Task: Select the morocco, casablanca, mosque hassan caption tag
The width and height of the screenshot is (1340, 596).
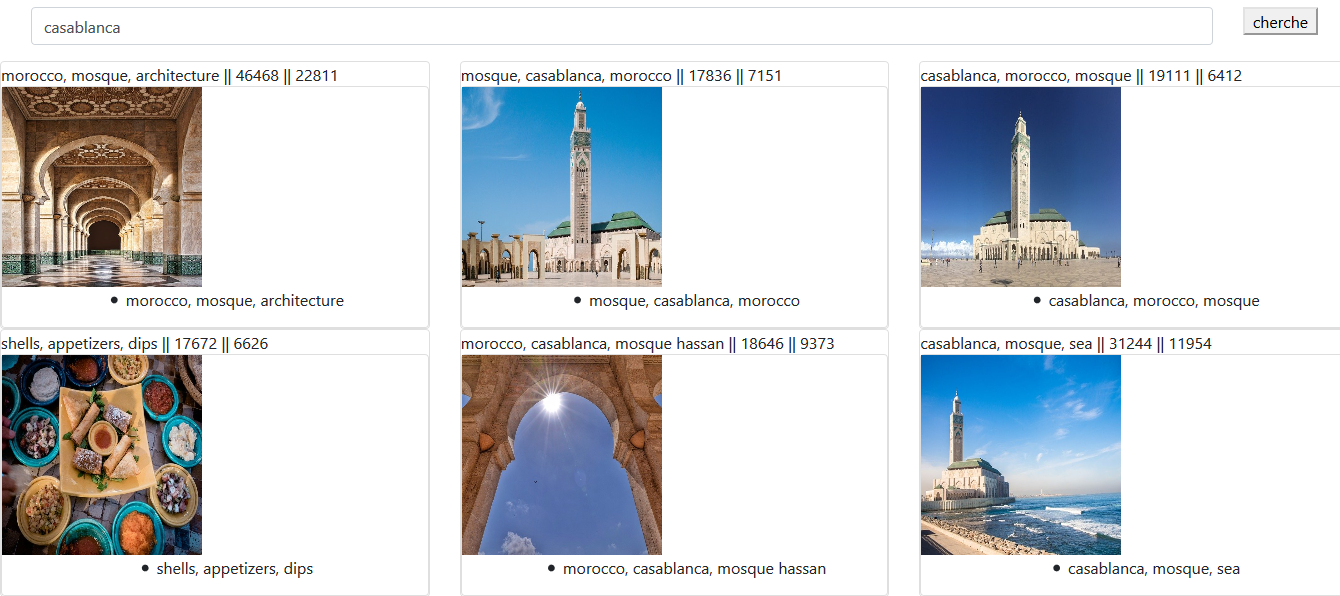Action: click(x=696, y=568)
